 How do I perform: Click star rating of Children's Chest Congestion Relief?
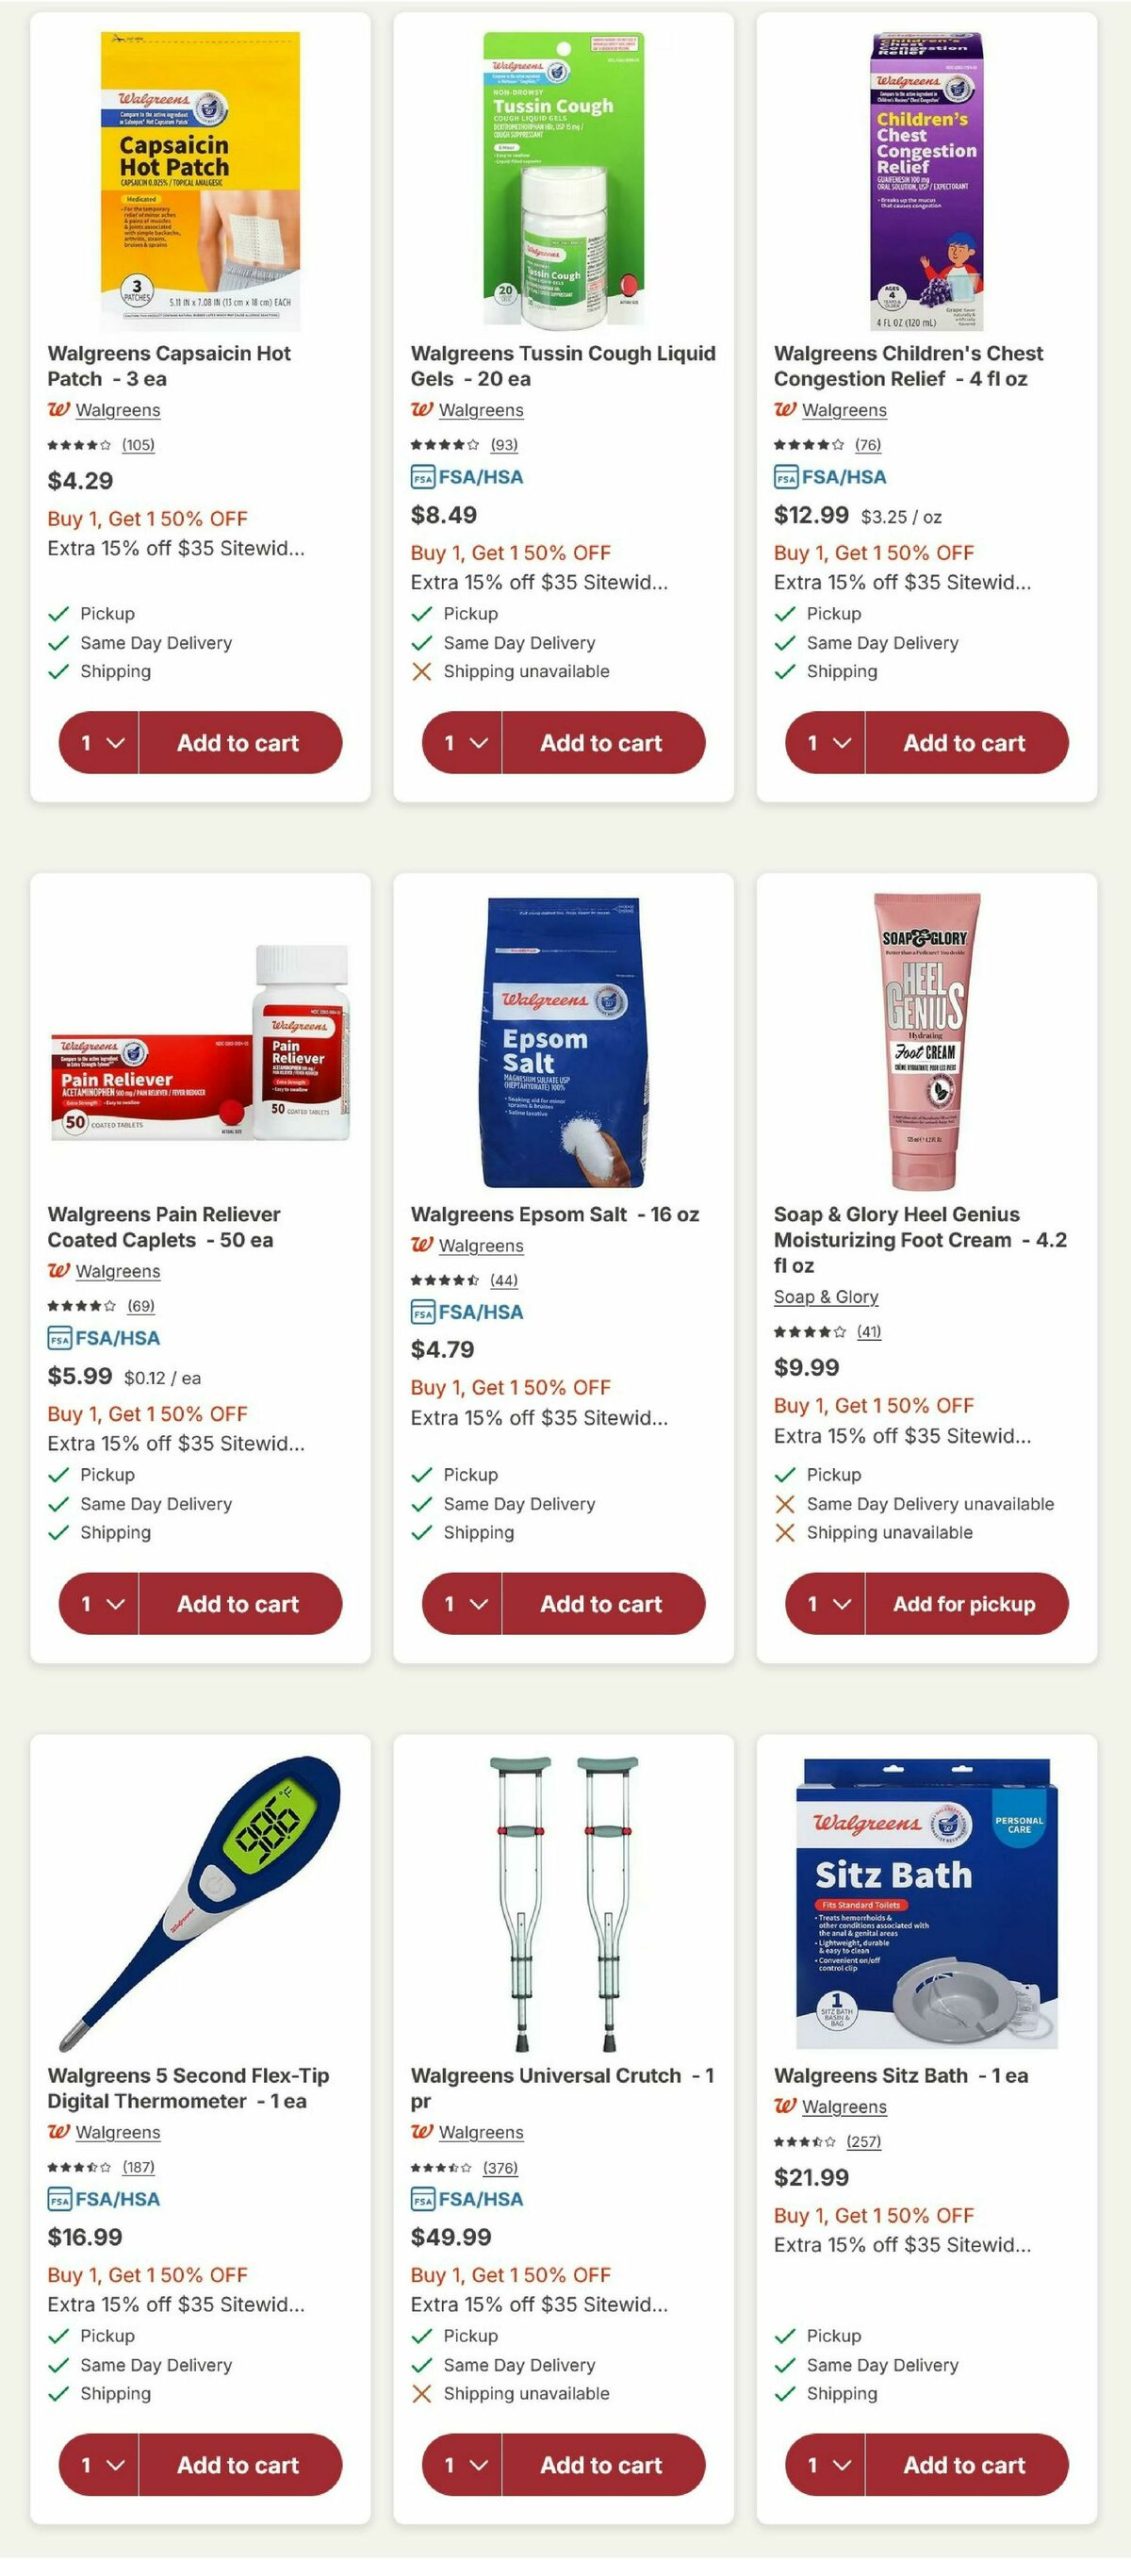coord(809,445)
